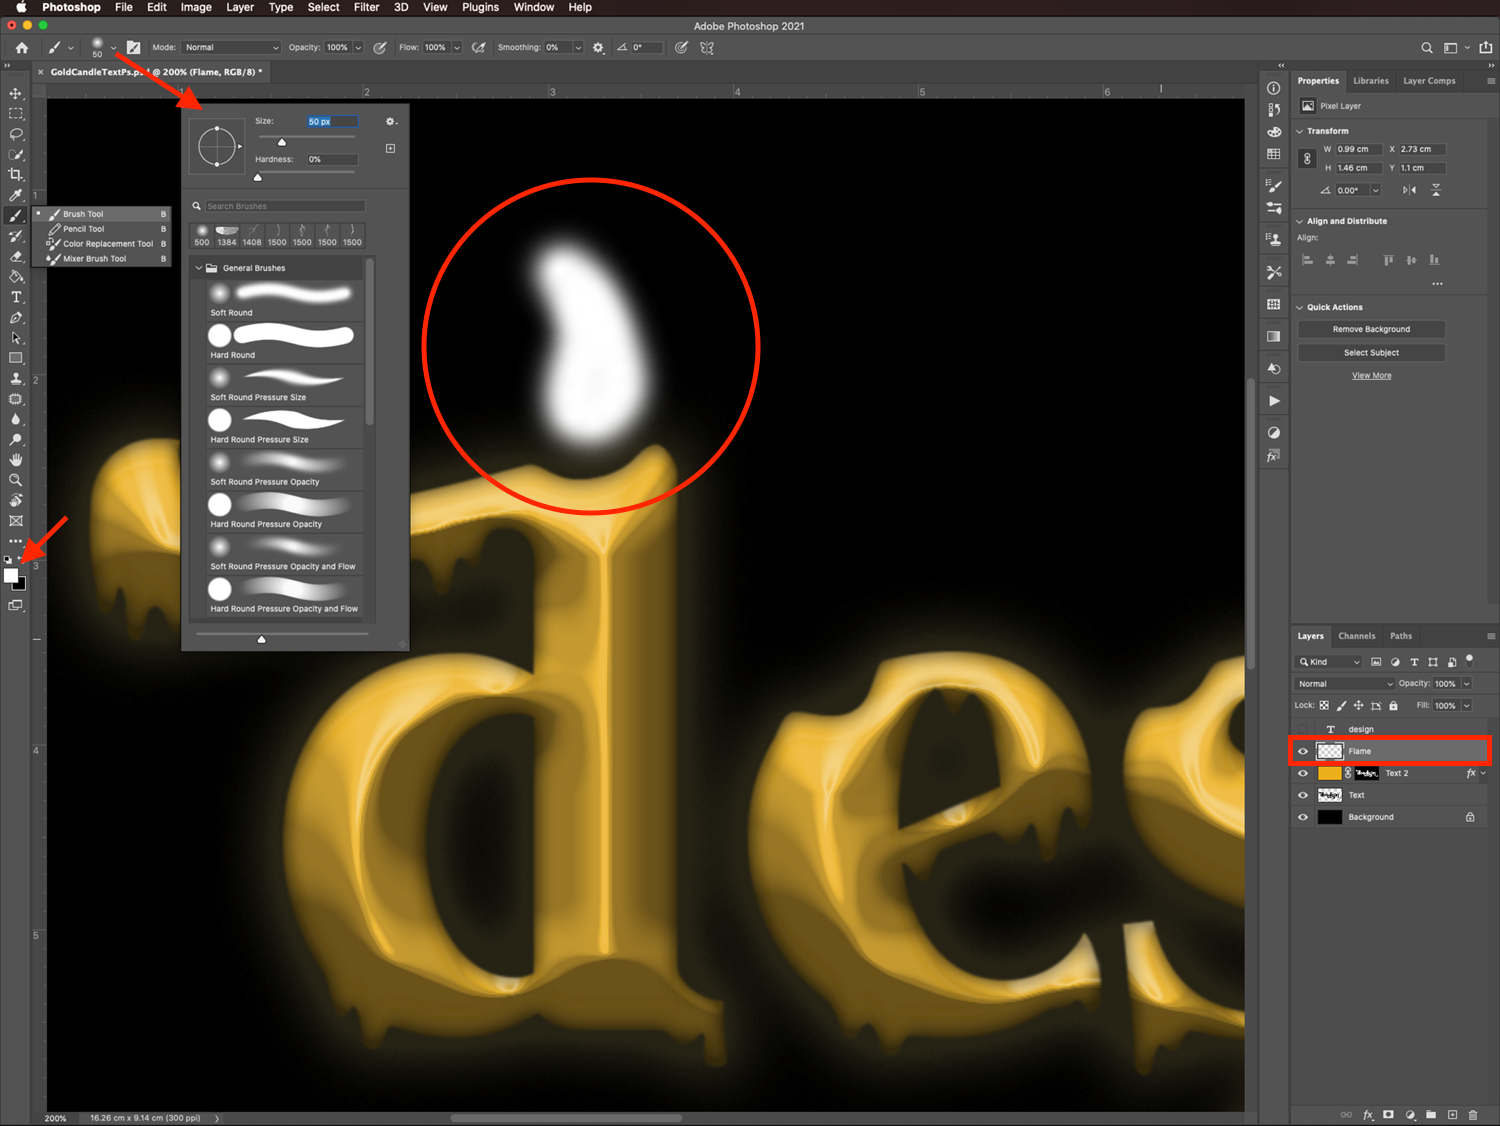Screen dimensions: 1500x1126
Task: Select the Lasso tool
Action: click(16, 134)
